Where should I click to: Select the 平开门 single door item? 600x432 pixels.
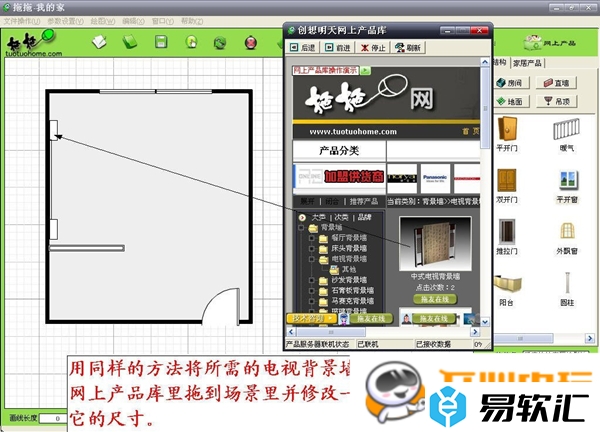pyautogui.click(x=507, y=134)
